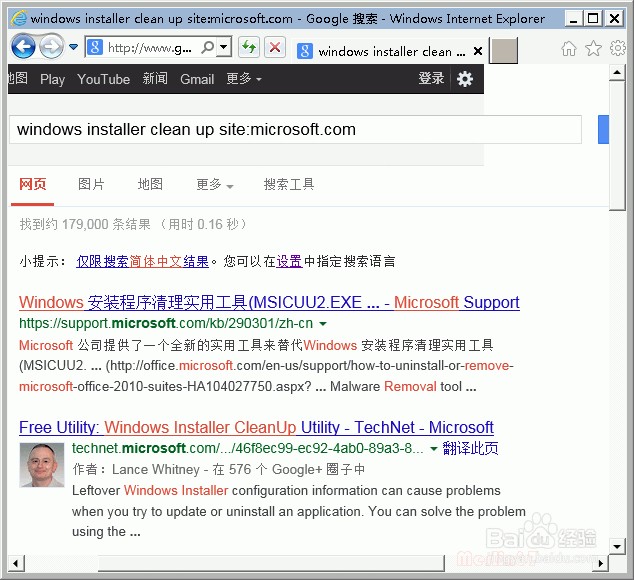Viewport: 634px width, 580px height.
Task: Click the Forward navigation arrow
Action: coord(51,47)
